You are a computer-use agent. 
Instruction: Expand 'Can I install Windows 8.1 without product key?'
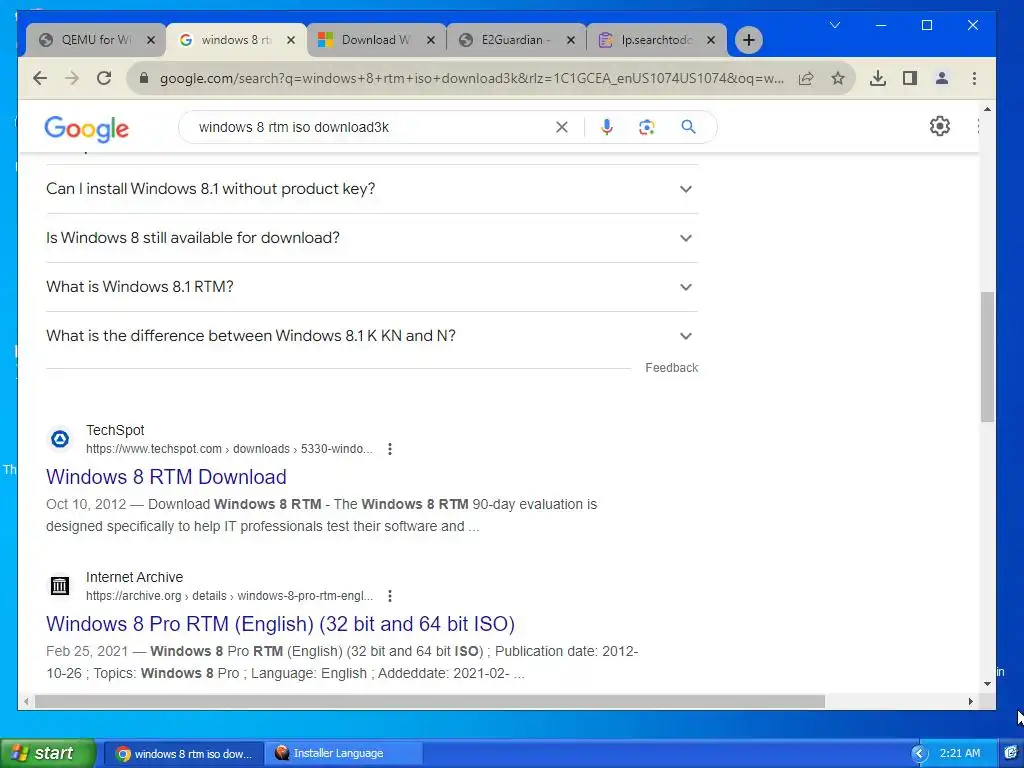tap(372, 189)
